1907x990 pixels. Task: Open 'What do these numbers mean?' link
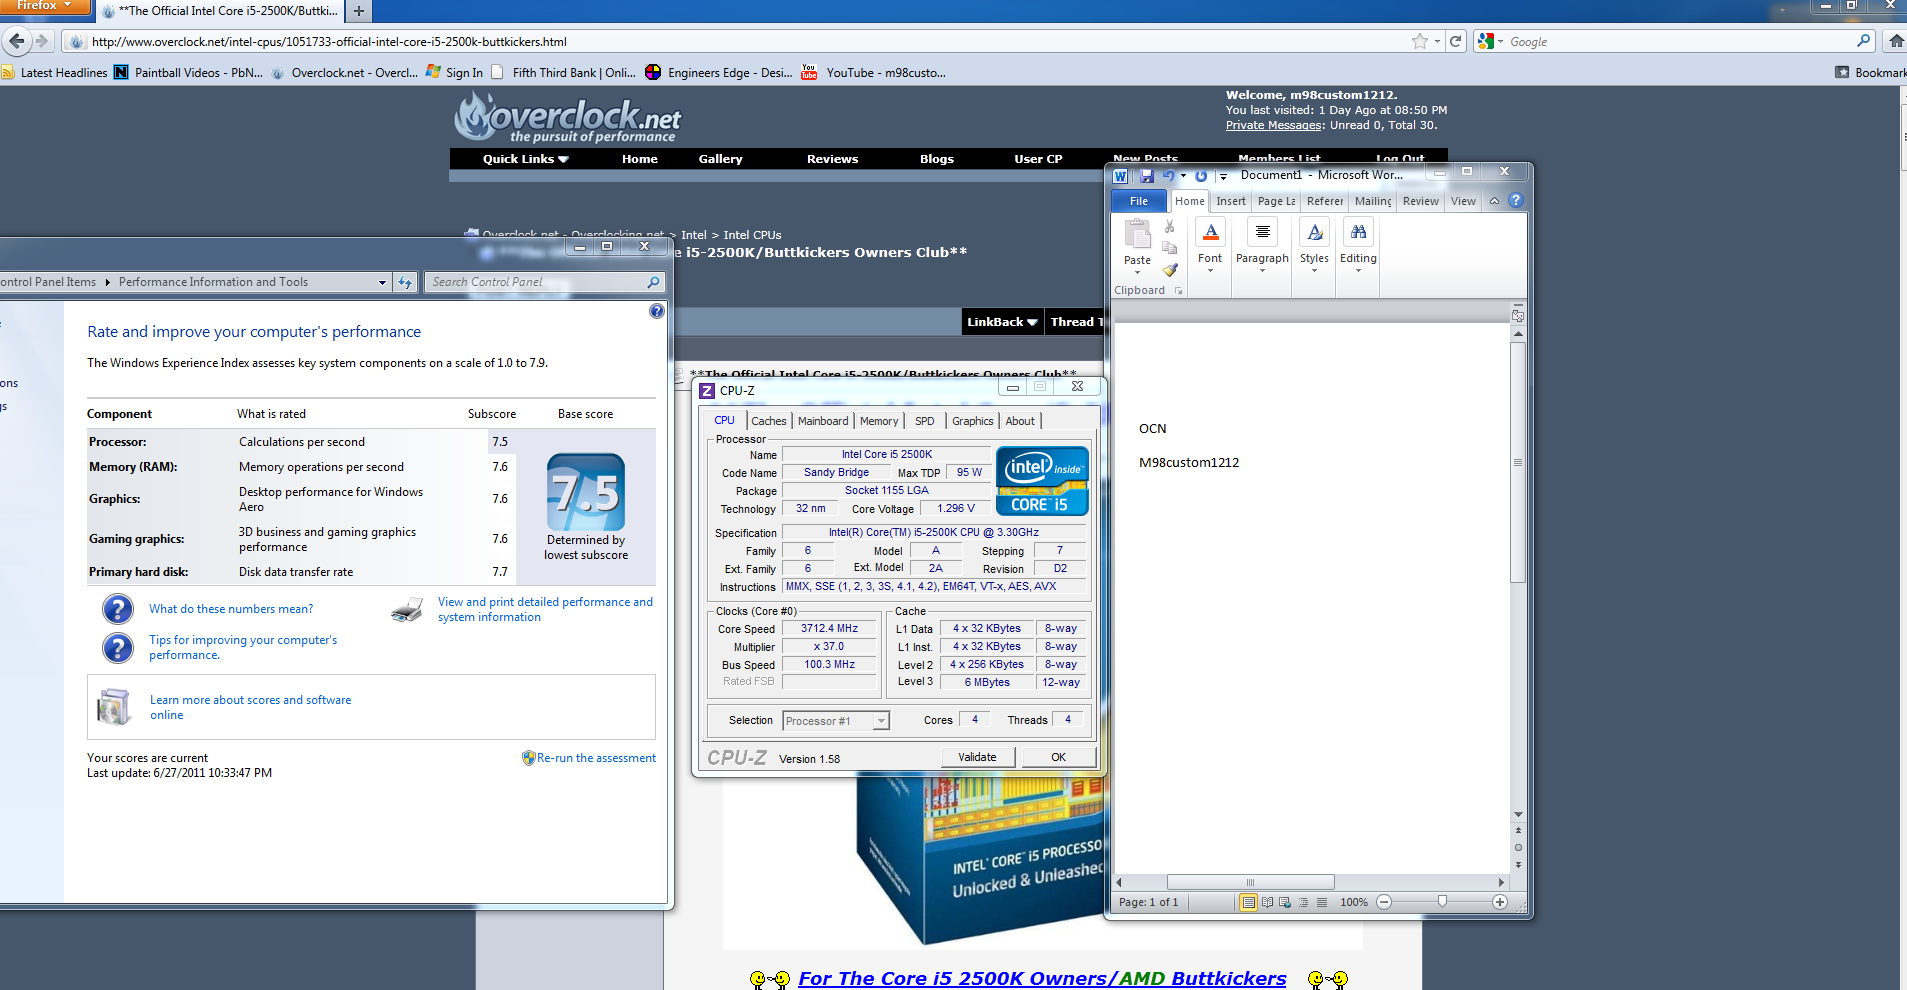pos(231,609)
